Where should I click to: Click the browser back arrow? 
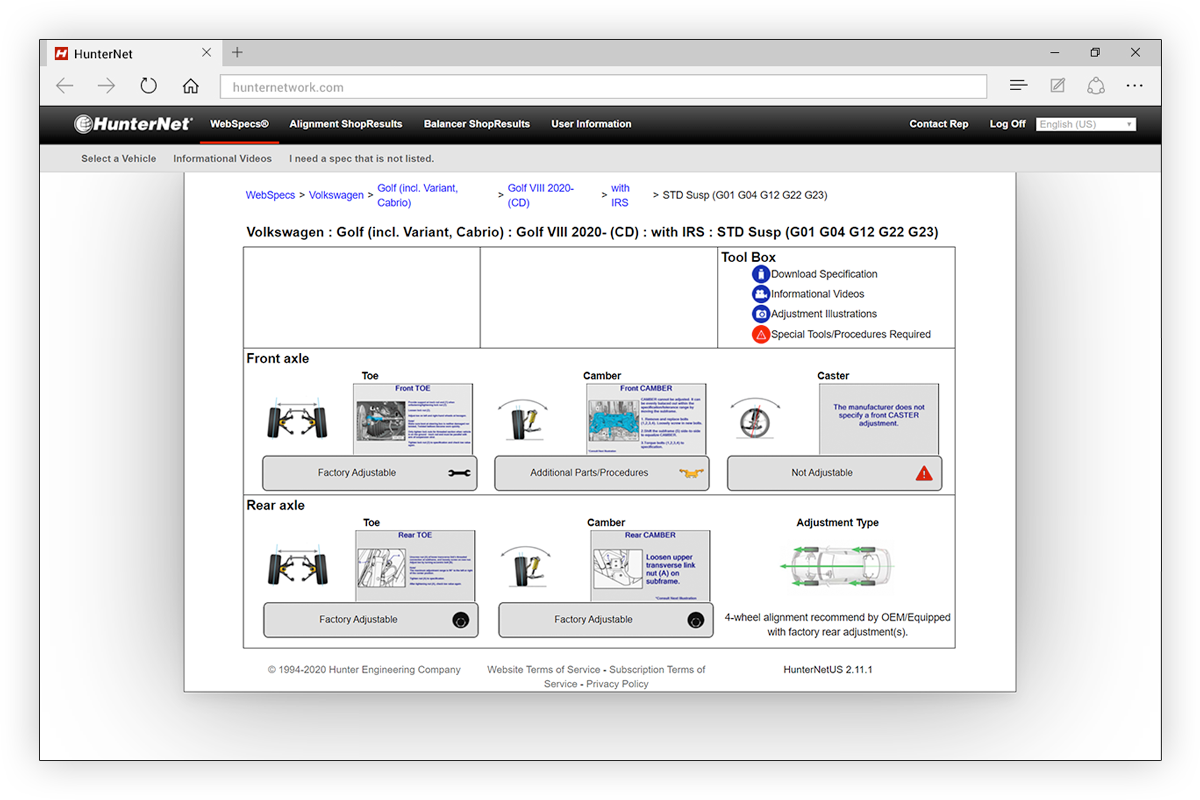click(65, 86)
